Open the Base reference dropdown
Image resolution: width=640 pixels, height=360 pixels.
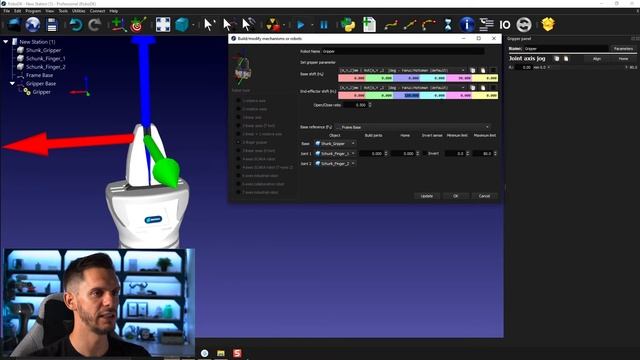(x=413, y=127)
